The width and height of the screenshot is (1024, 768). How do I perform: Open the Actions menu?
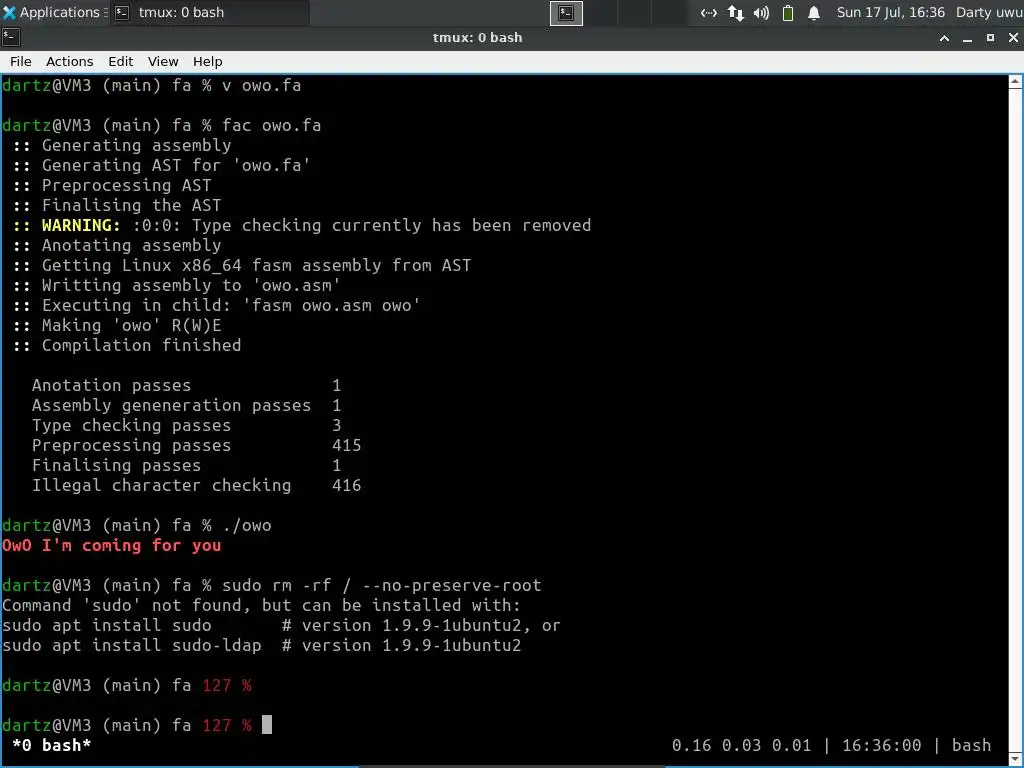[x=69, y=61]
